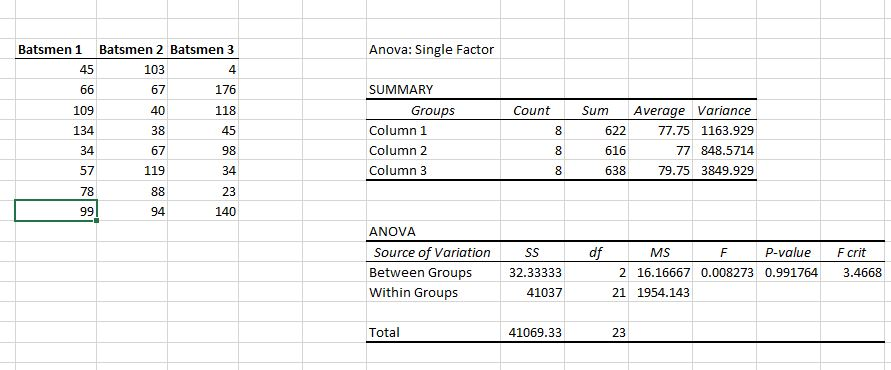Click the Source of Variation header cell
891x370 pixels.
(x=433, y=252)
